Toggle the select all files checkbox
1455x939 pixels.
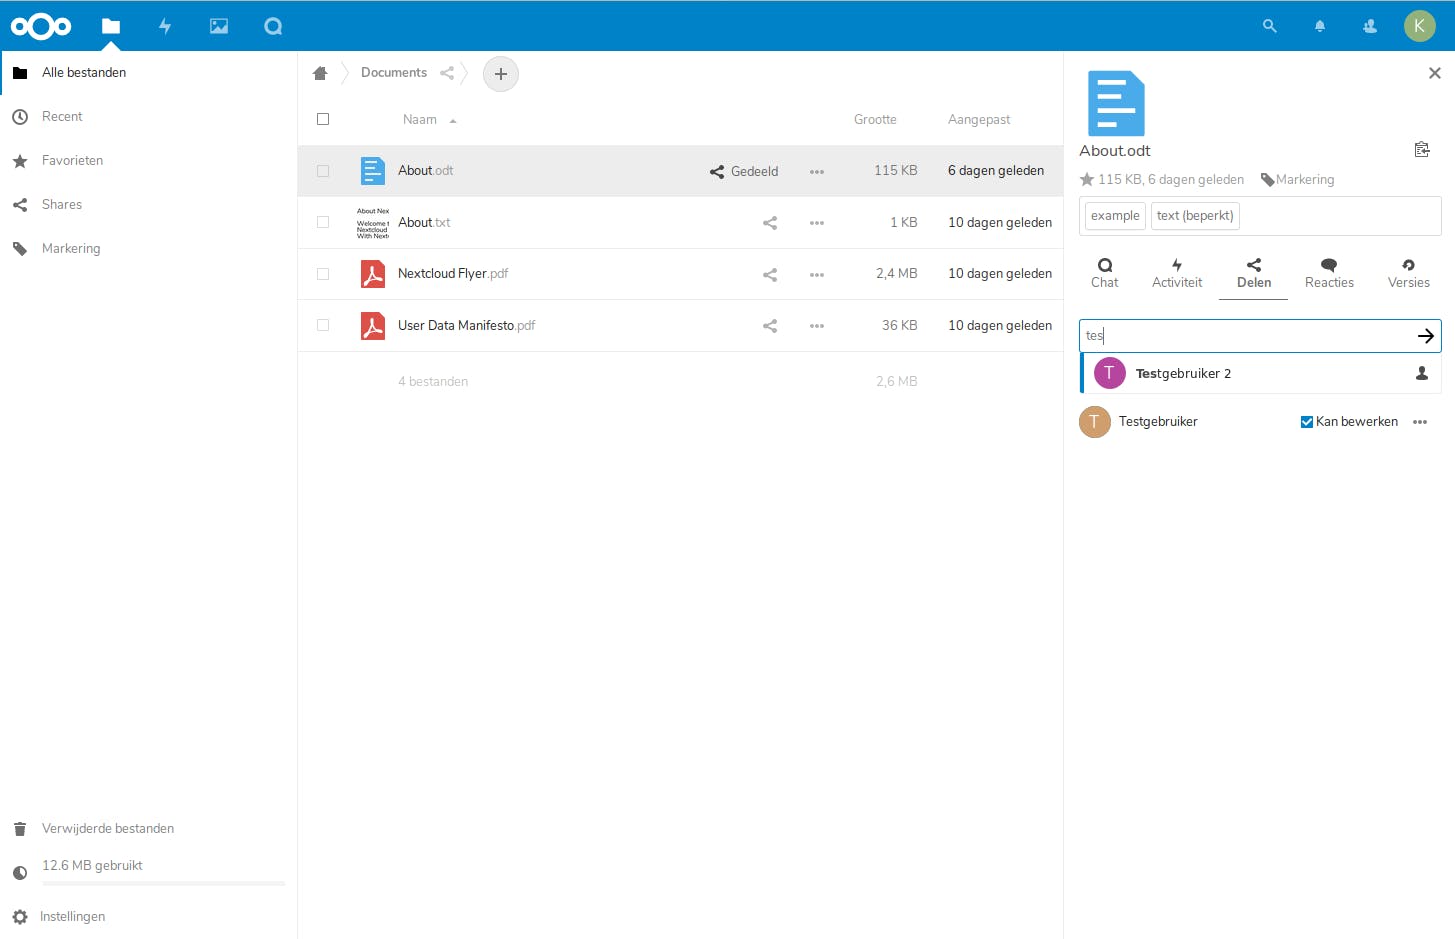point(323,119)
